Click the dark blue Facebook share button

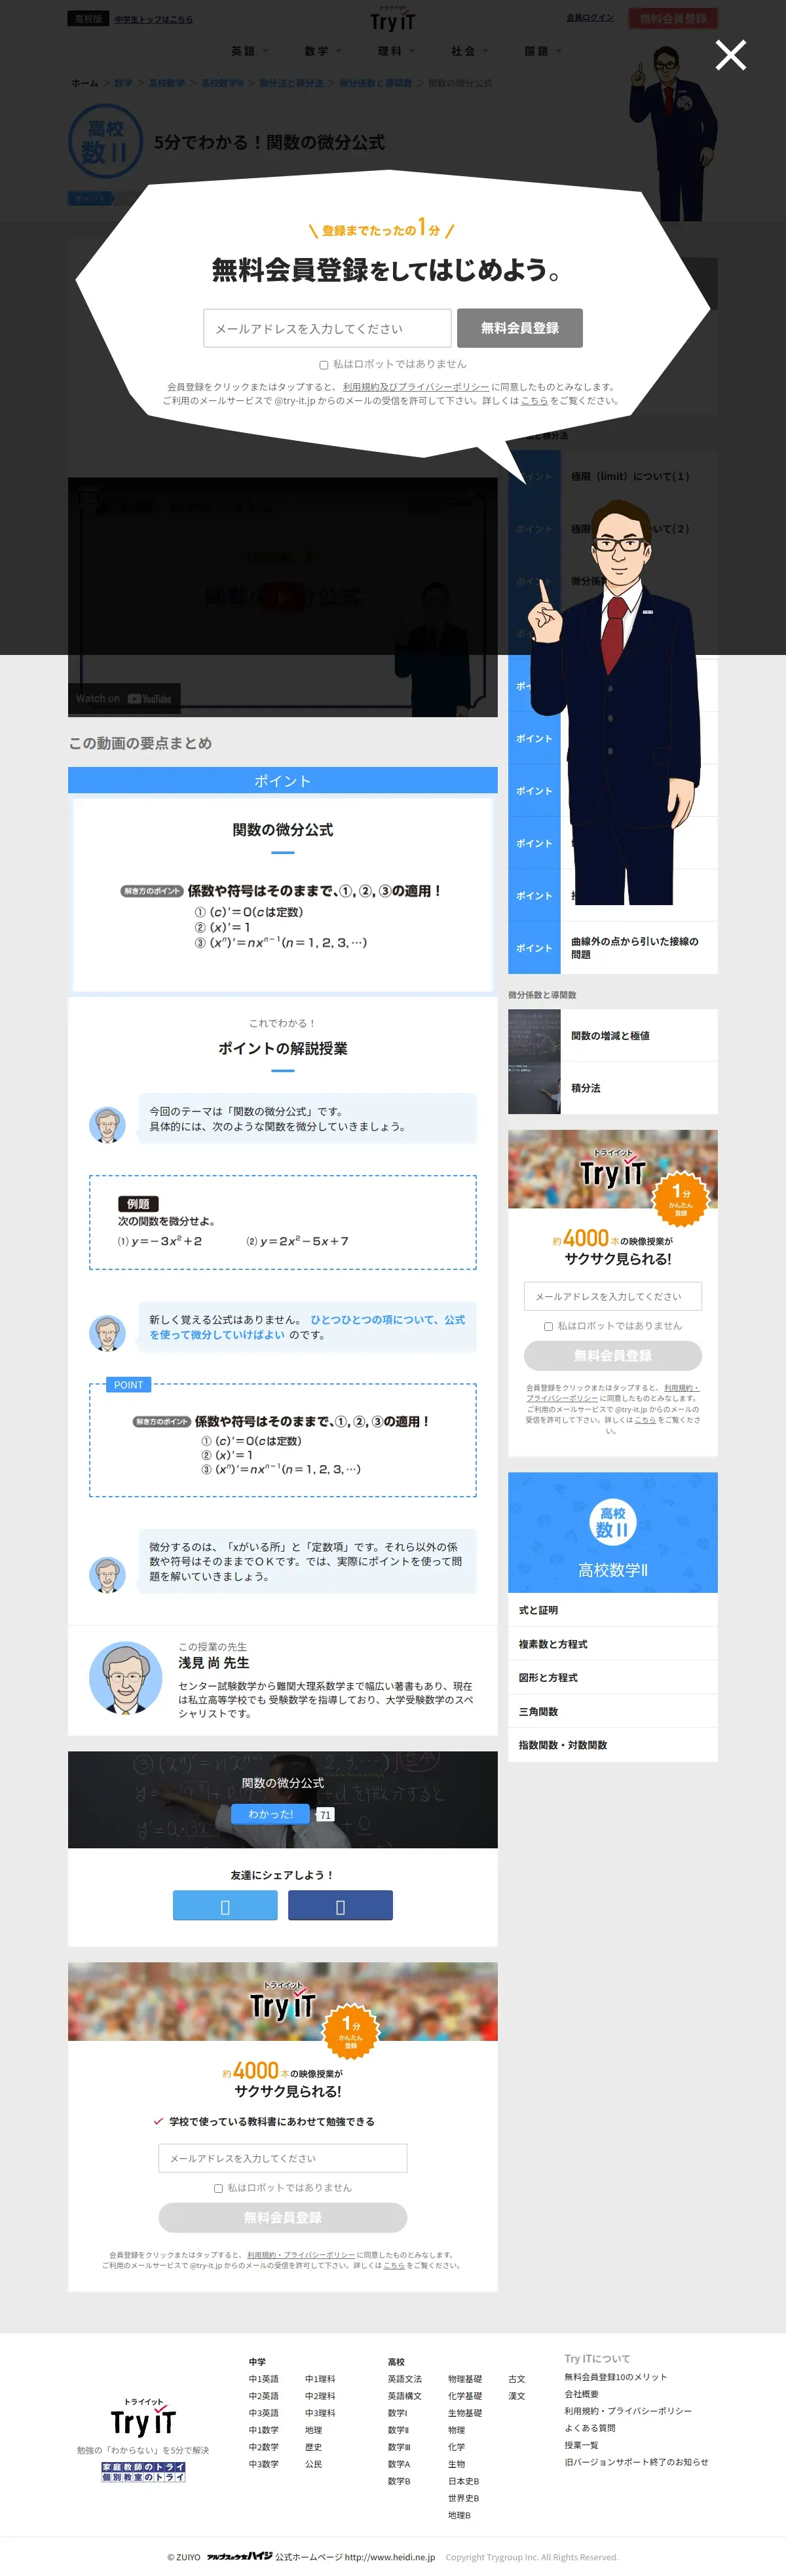click(x=340, y=1905)
